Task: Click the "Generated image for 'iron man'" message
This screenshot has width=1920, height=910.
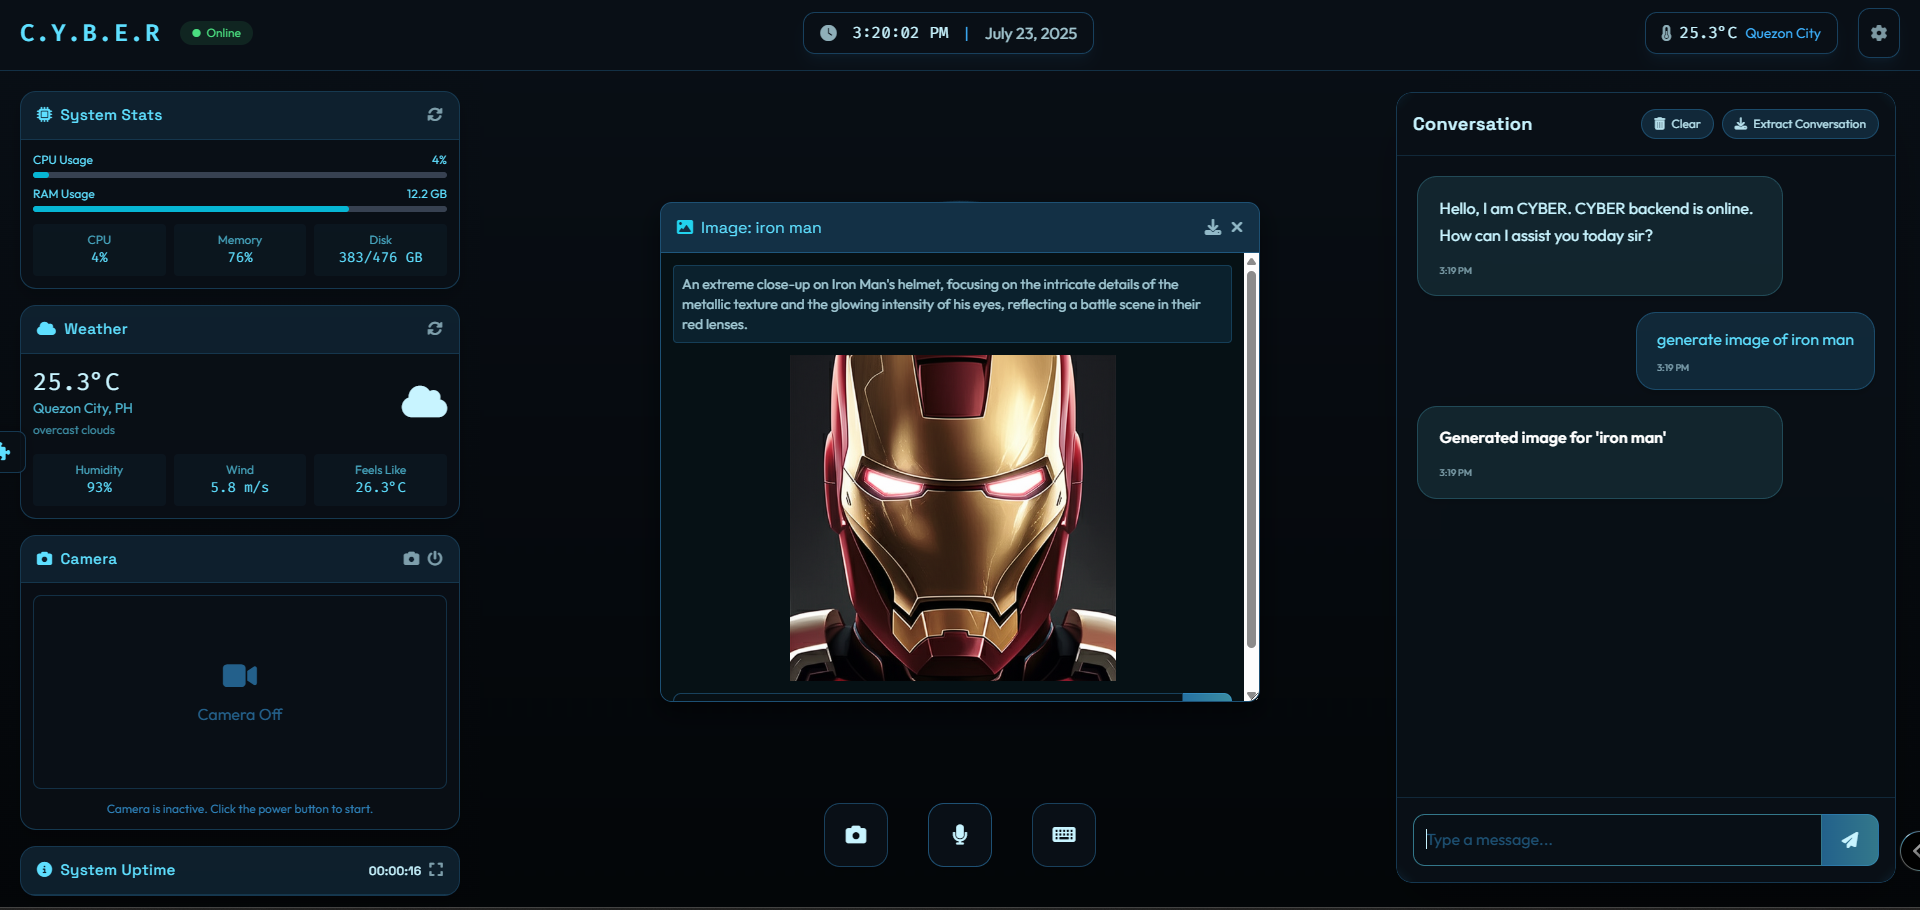Action: [1599, 452]
